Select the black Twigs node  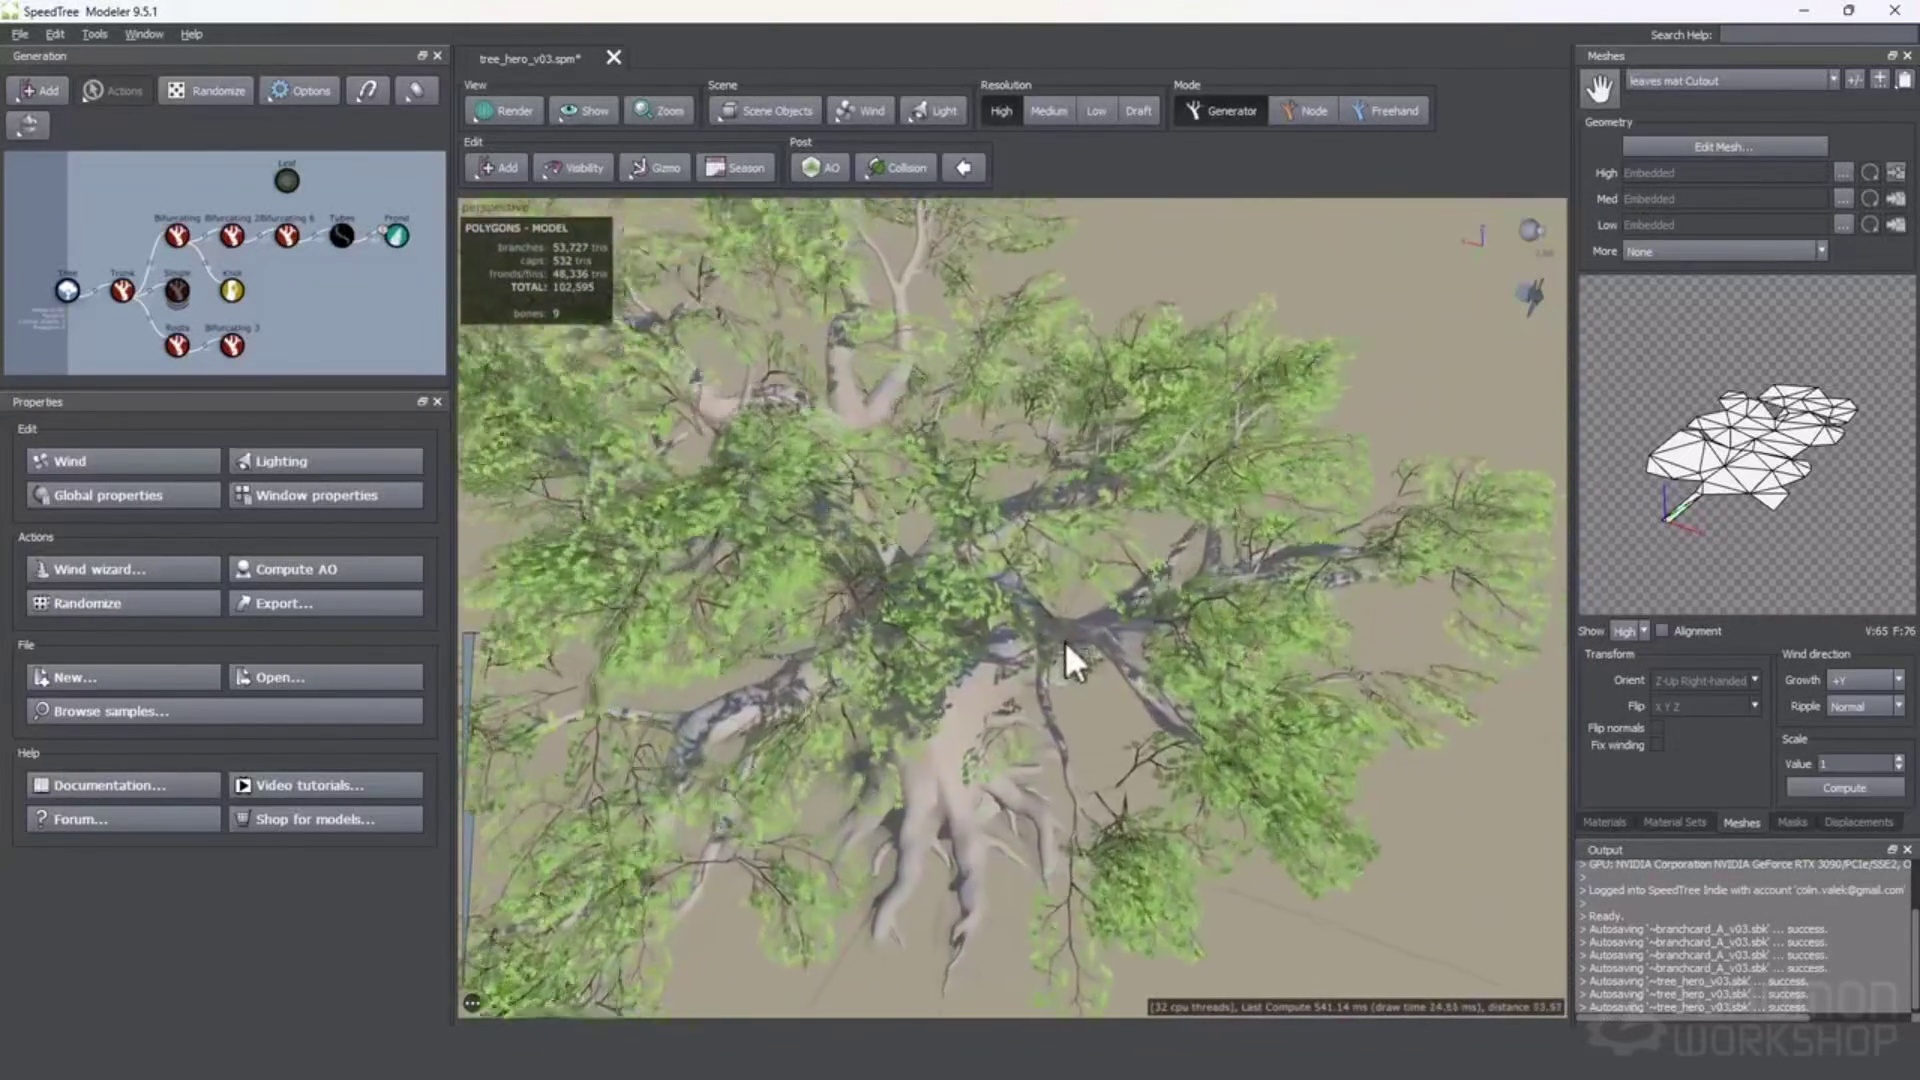click(x=342, y=236)
